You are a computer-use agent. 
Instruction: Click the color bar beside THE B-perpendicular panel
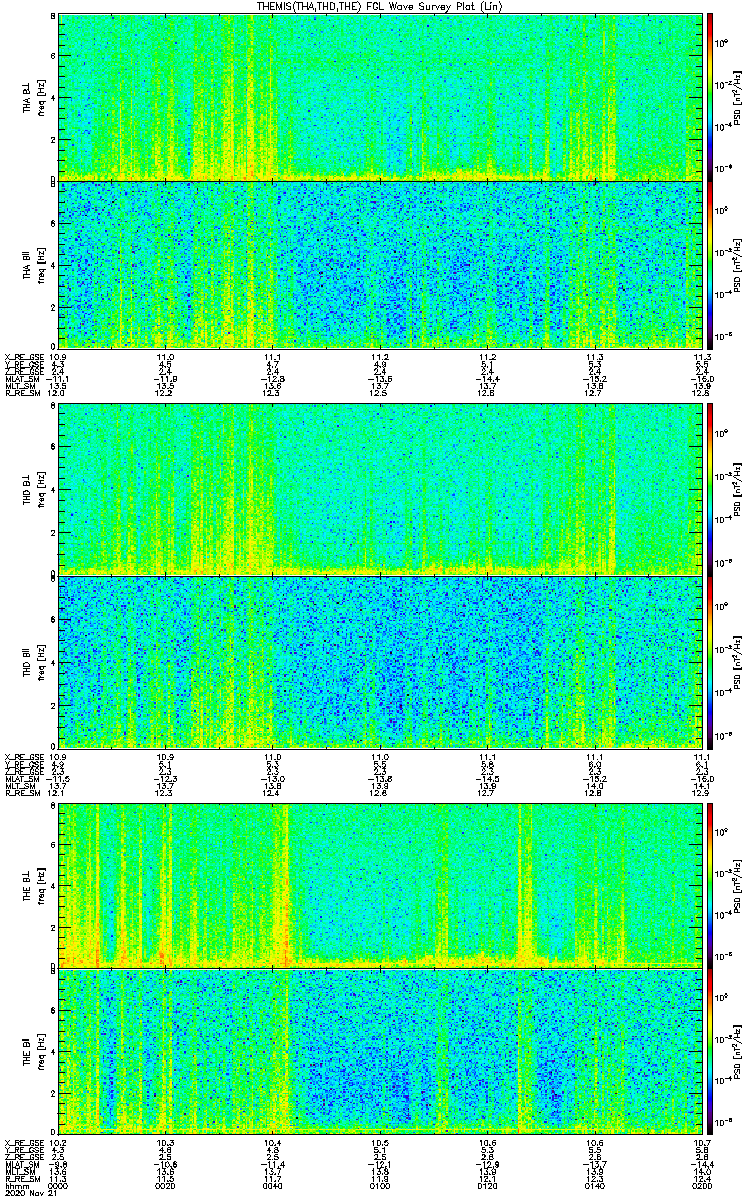pos(710,884)
